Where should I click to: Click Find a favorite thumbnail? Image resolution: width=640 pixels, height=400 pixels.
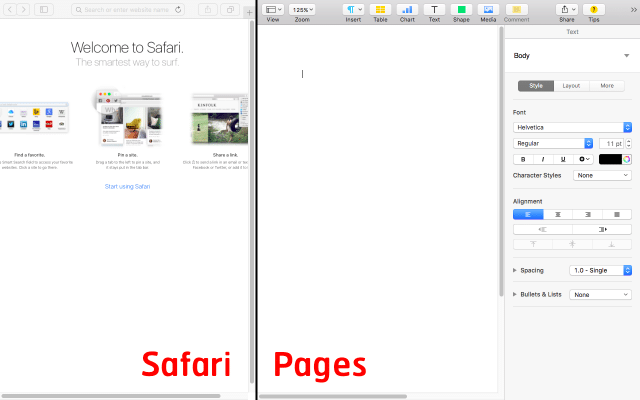pos(34,117)
